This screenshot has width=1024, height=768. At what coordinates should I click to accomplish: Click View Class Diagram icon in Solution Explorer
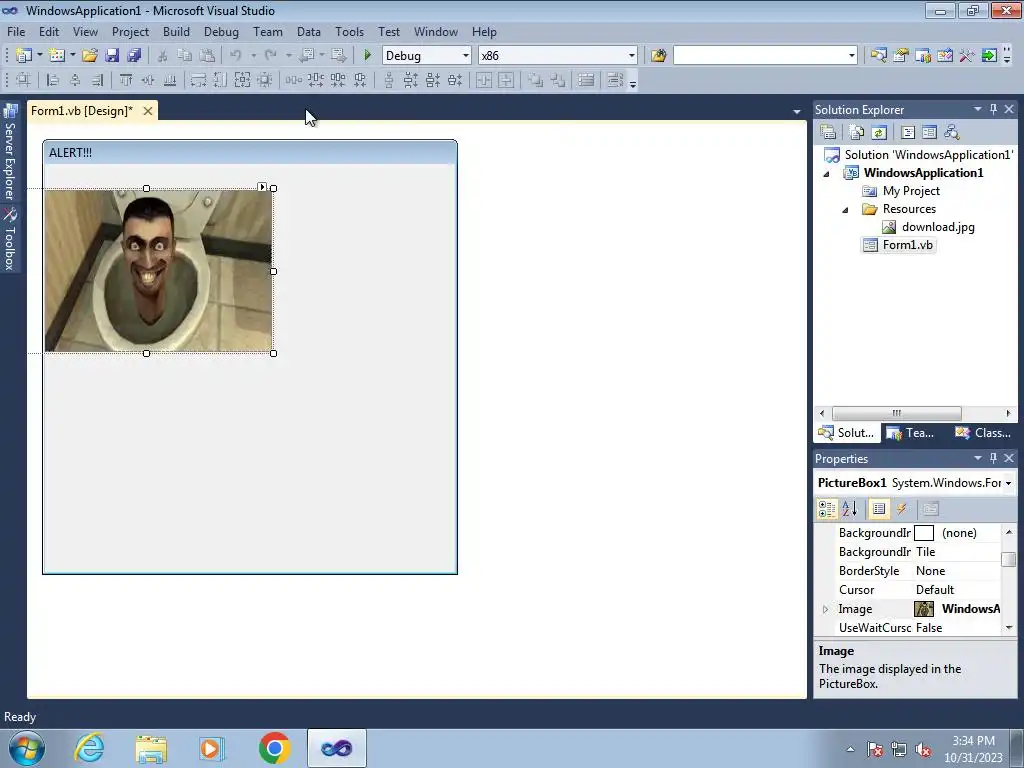click(x=952, y=133)
